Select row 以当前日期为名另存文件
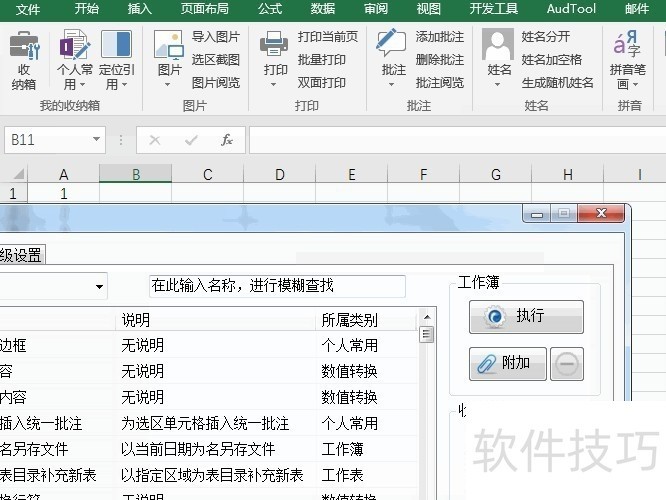Image resolution: width=666 pixels, height=500 pixels. click(x=209, y=449)
